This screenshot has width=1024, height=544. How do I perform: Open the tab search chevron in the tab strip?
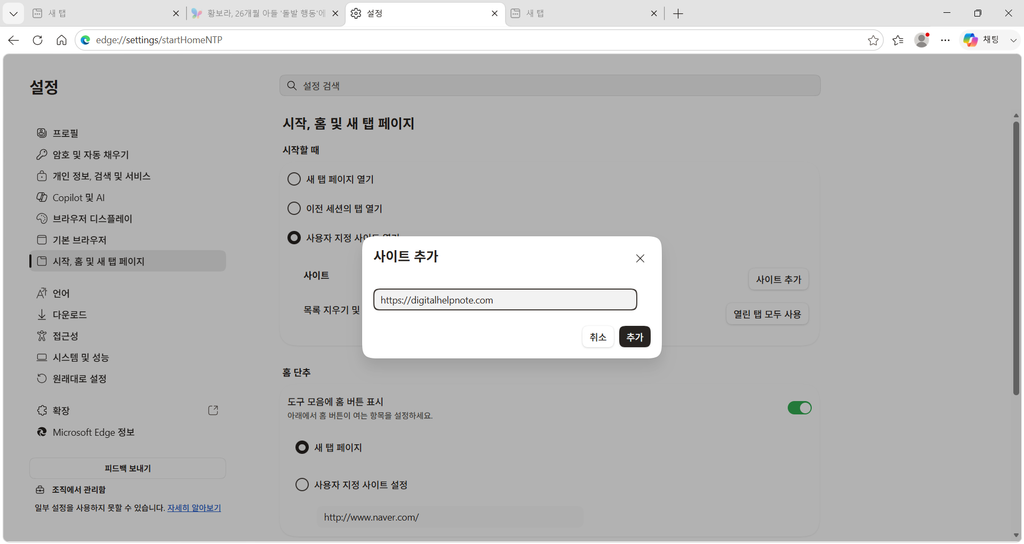(x=13, y=13)
